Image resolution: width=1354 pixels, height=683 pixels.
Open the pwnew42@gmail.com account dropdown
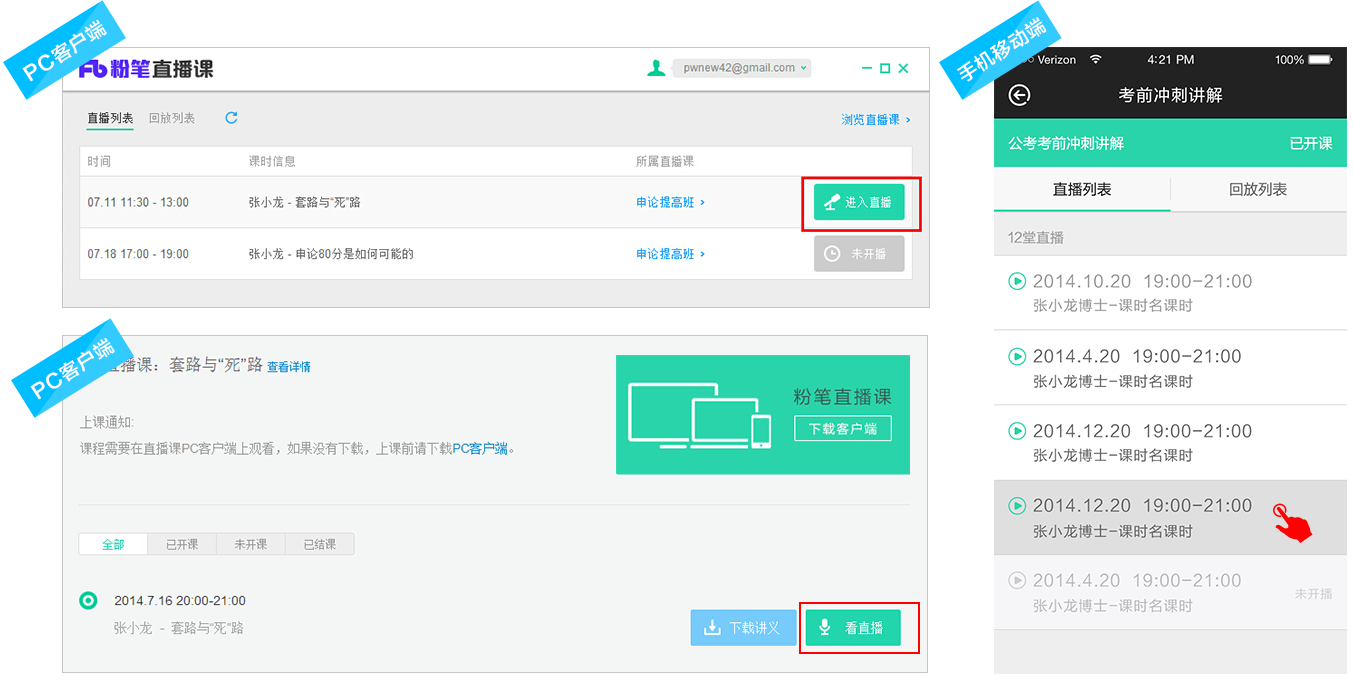[x=741, y=68]
